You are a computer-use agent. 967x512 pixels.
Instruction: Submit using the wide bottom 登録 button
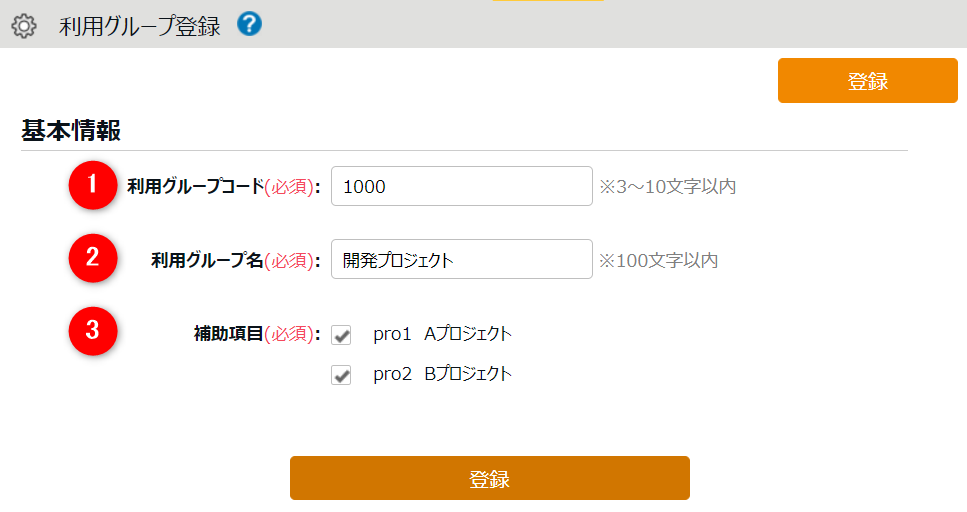tap(489, 478)
